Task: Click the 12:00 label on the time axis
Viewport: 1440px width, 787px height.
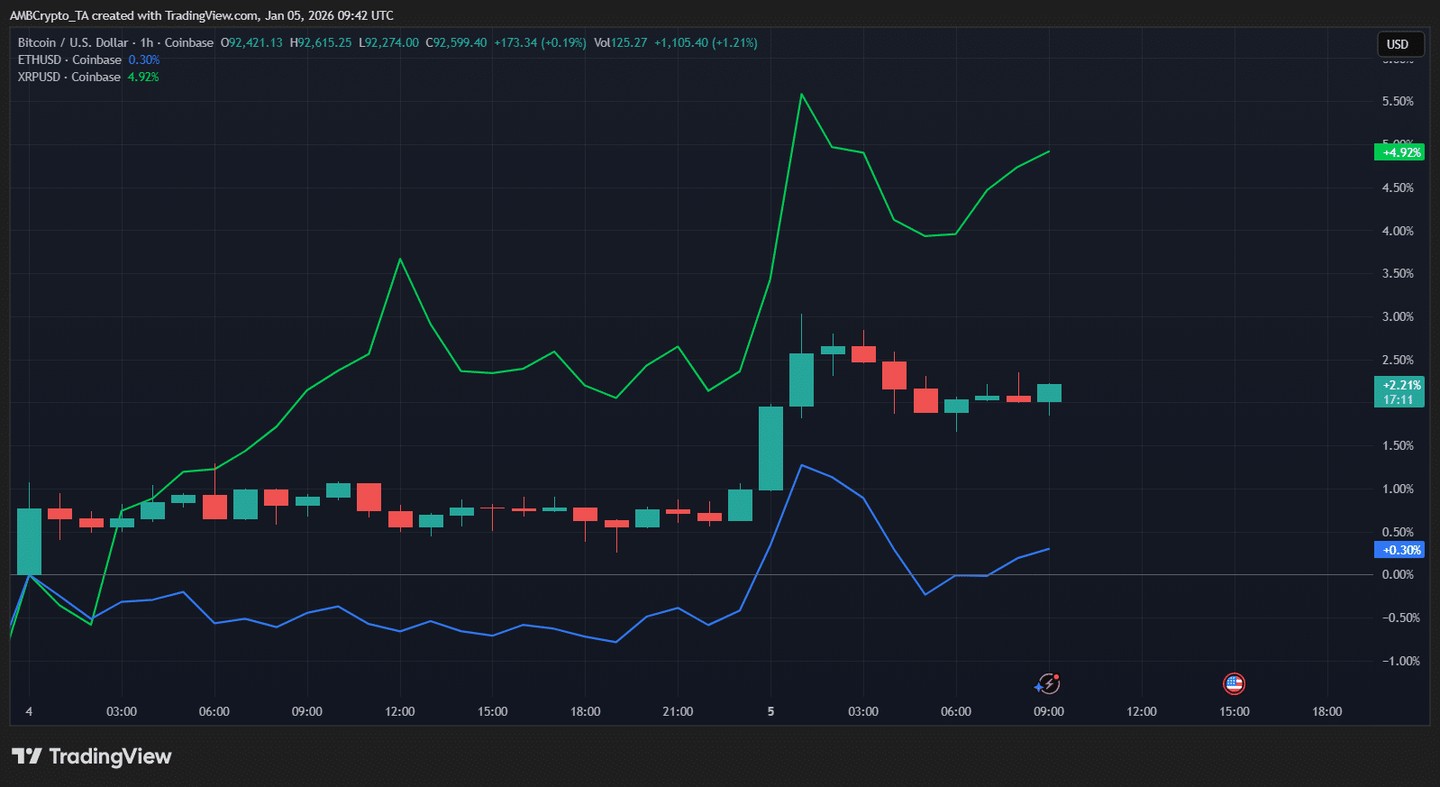Action: [x=399, y=711]
